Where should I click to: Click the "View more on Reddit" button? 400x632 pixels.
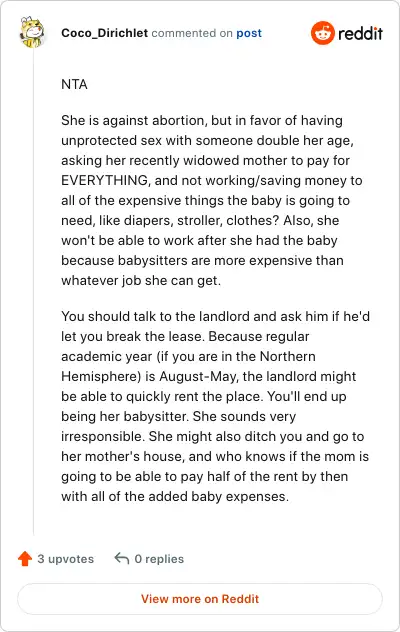click(200, 599)
